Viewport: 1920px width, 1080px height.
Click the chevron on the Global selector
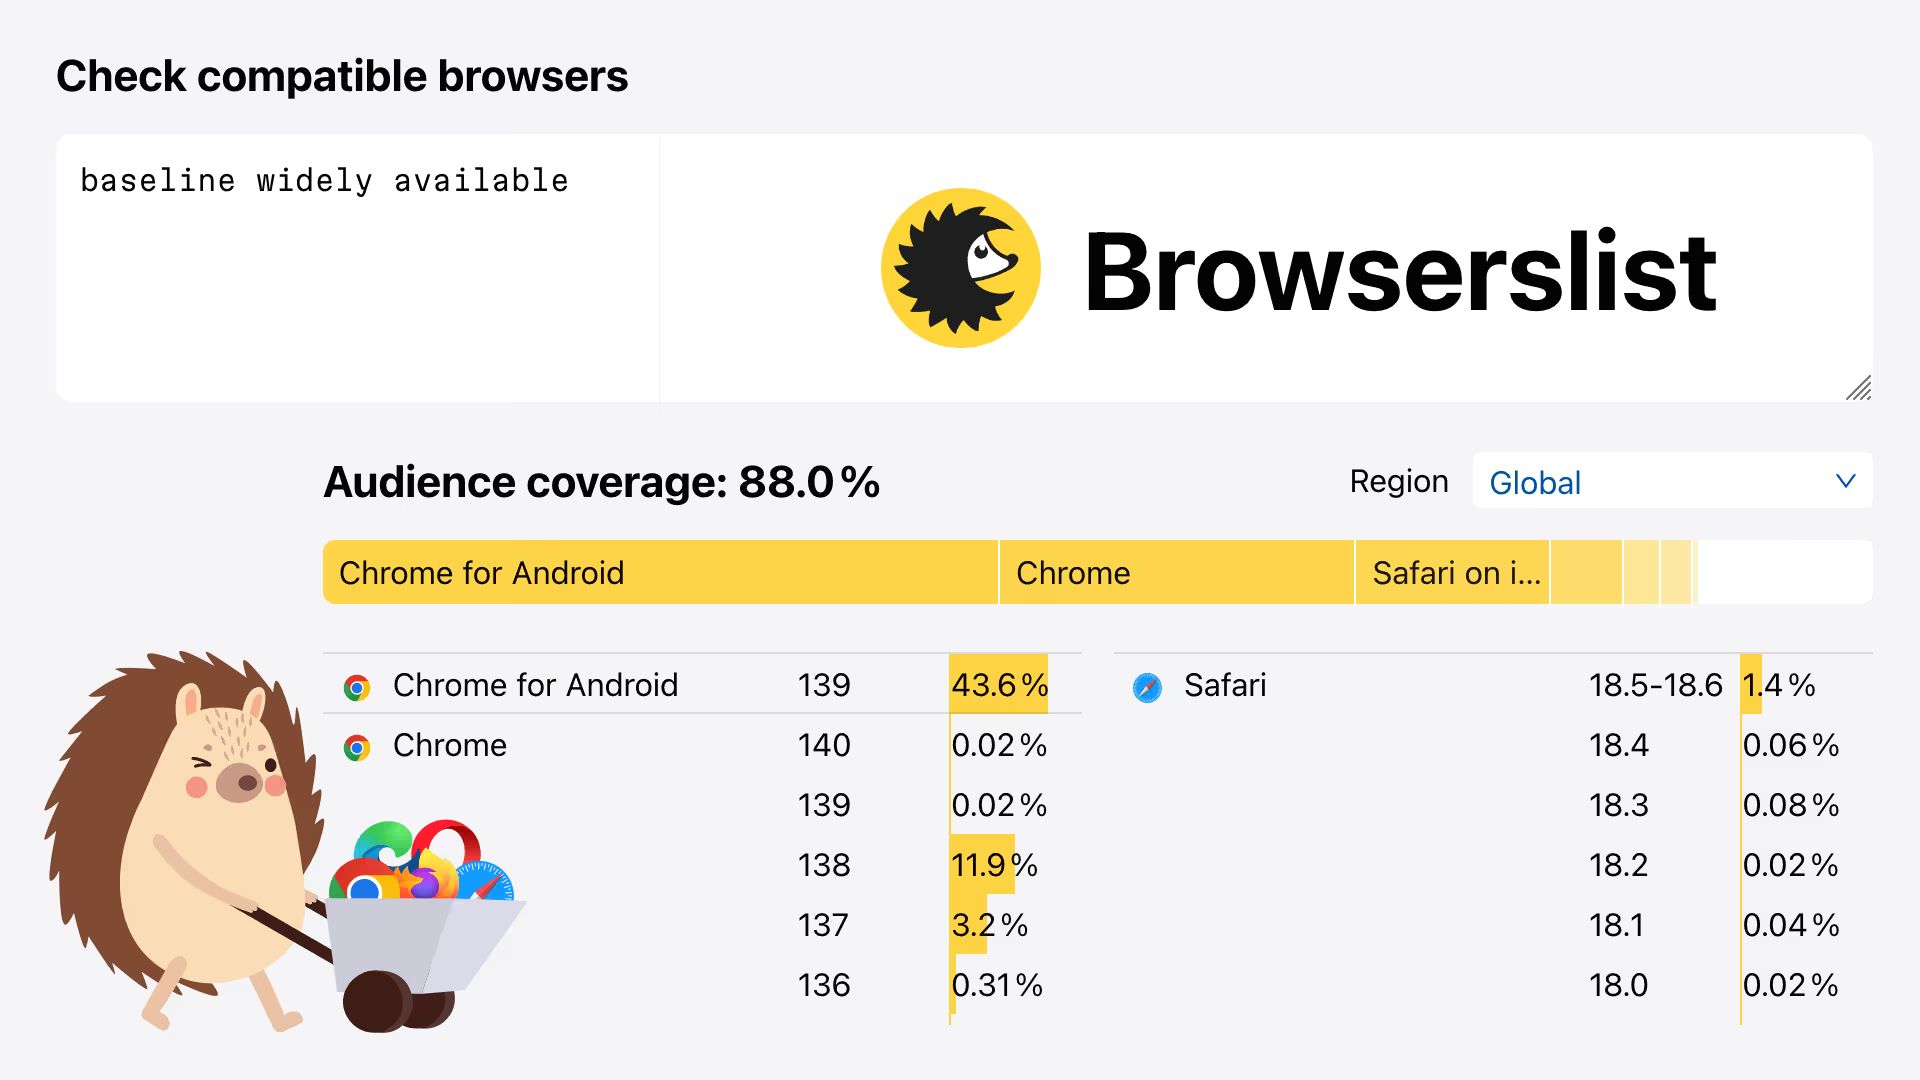(1845, 482)
